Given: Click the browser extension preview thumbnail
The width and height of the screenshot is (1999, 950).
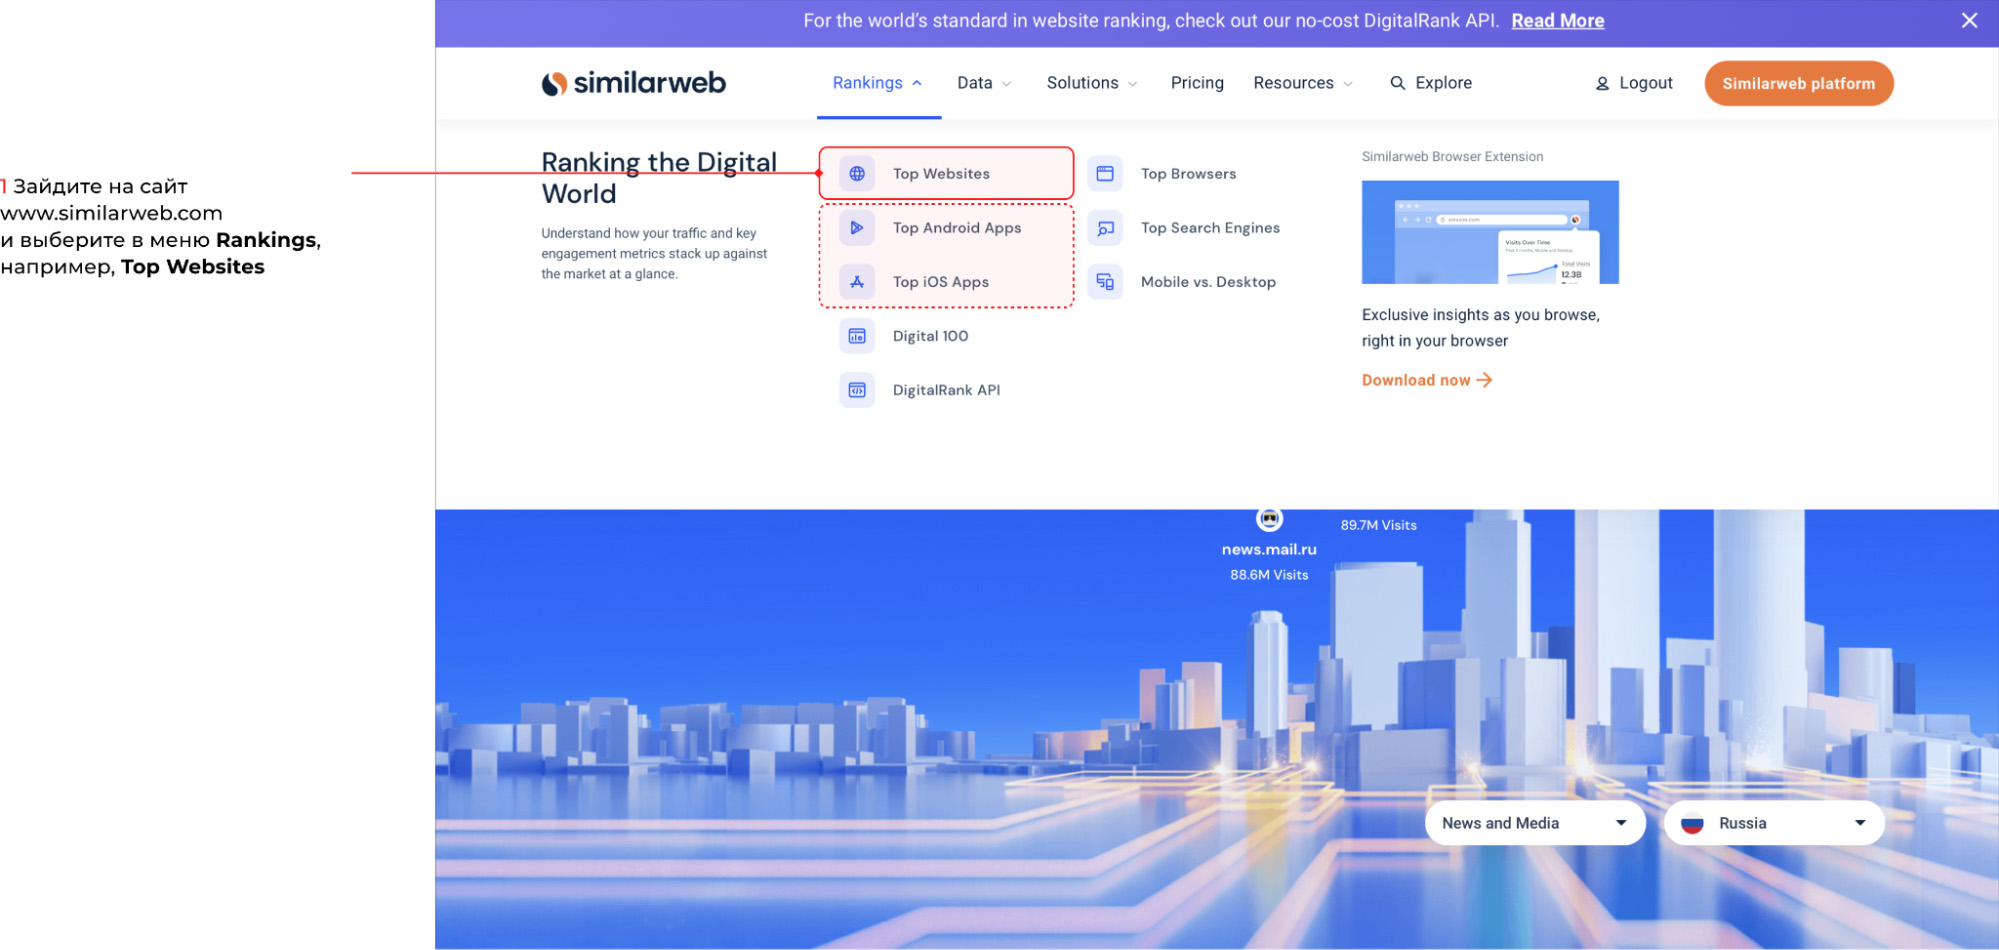Looking at the screenshot, I should pyautogui.click(x=1490, y=232).
